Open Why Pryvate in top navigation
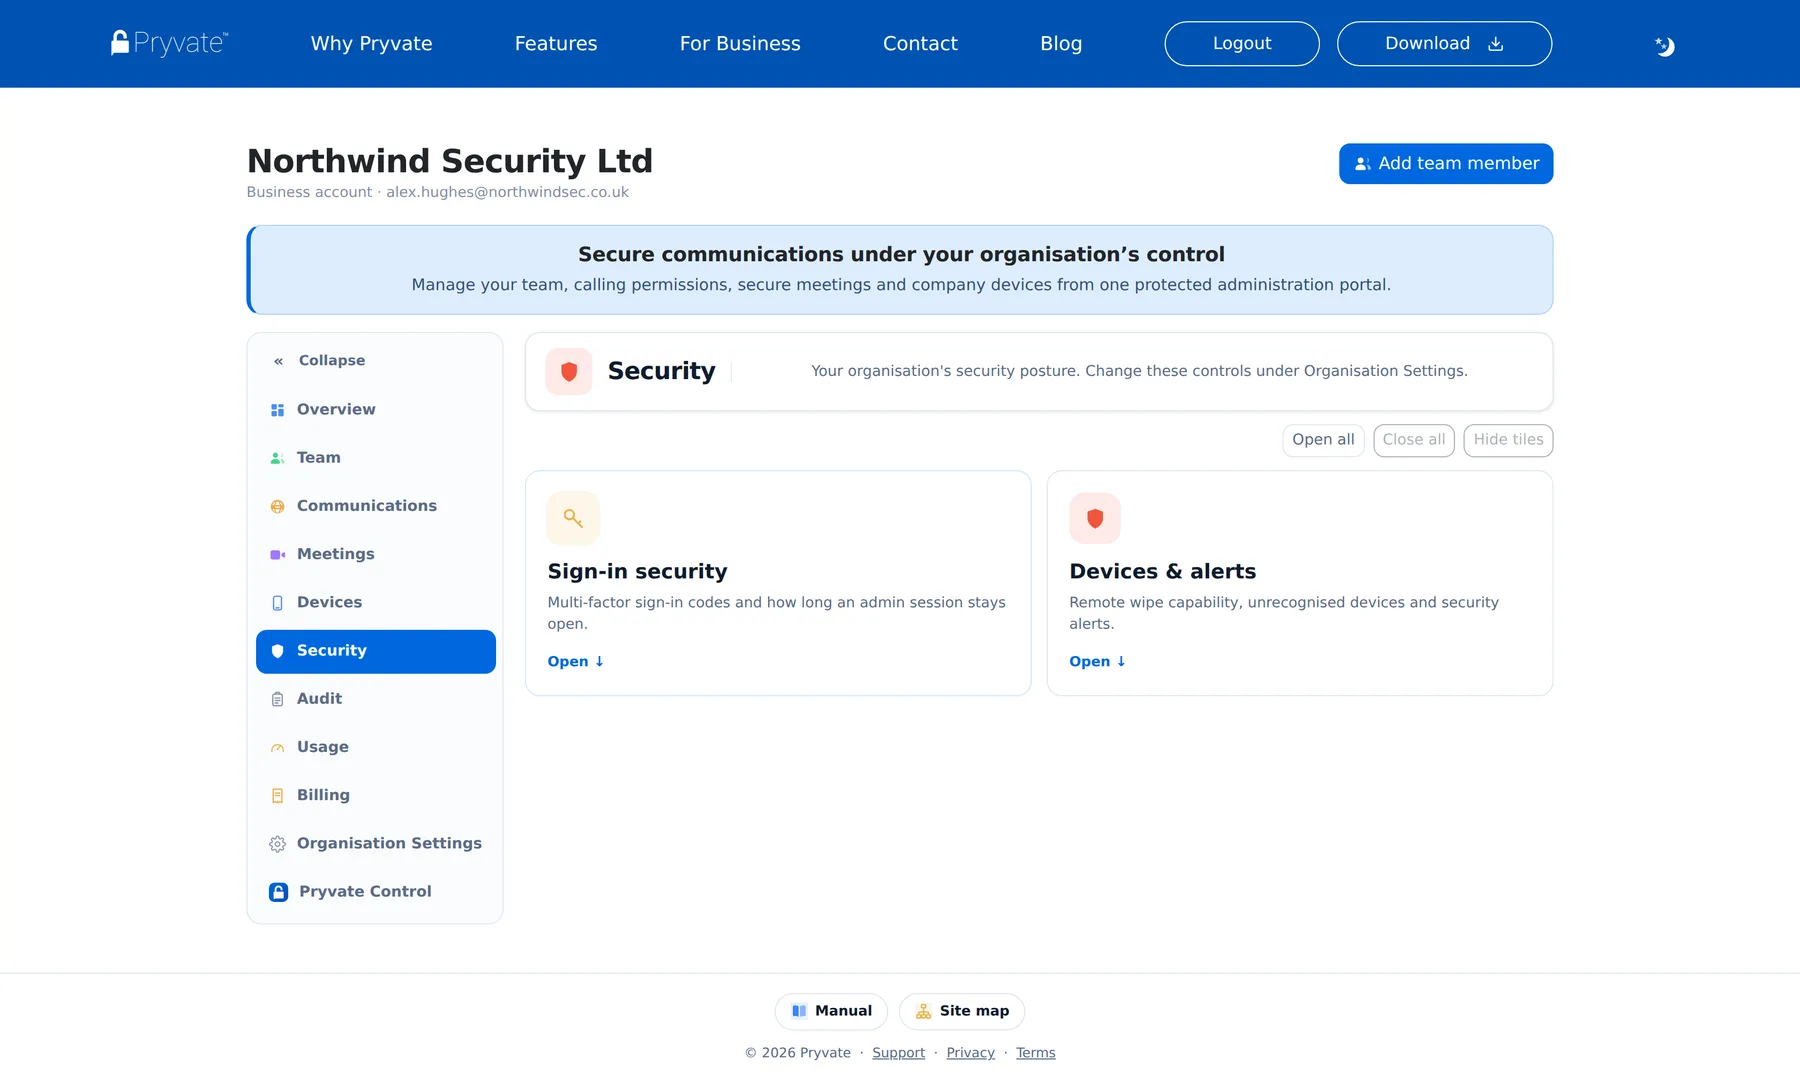 371,44
